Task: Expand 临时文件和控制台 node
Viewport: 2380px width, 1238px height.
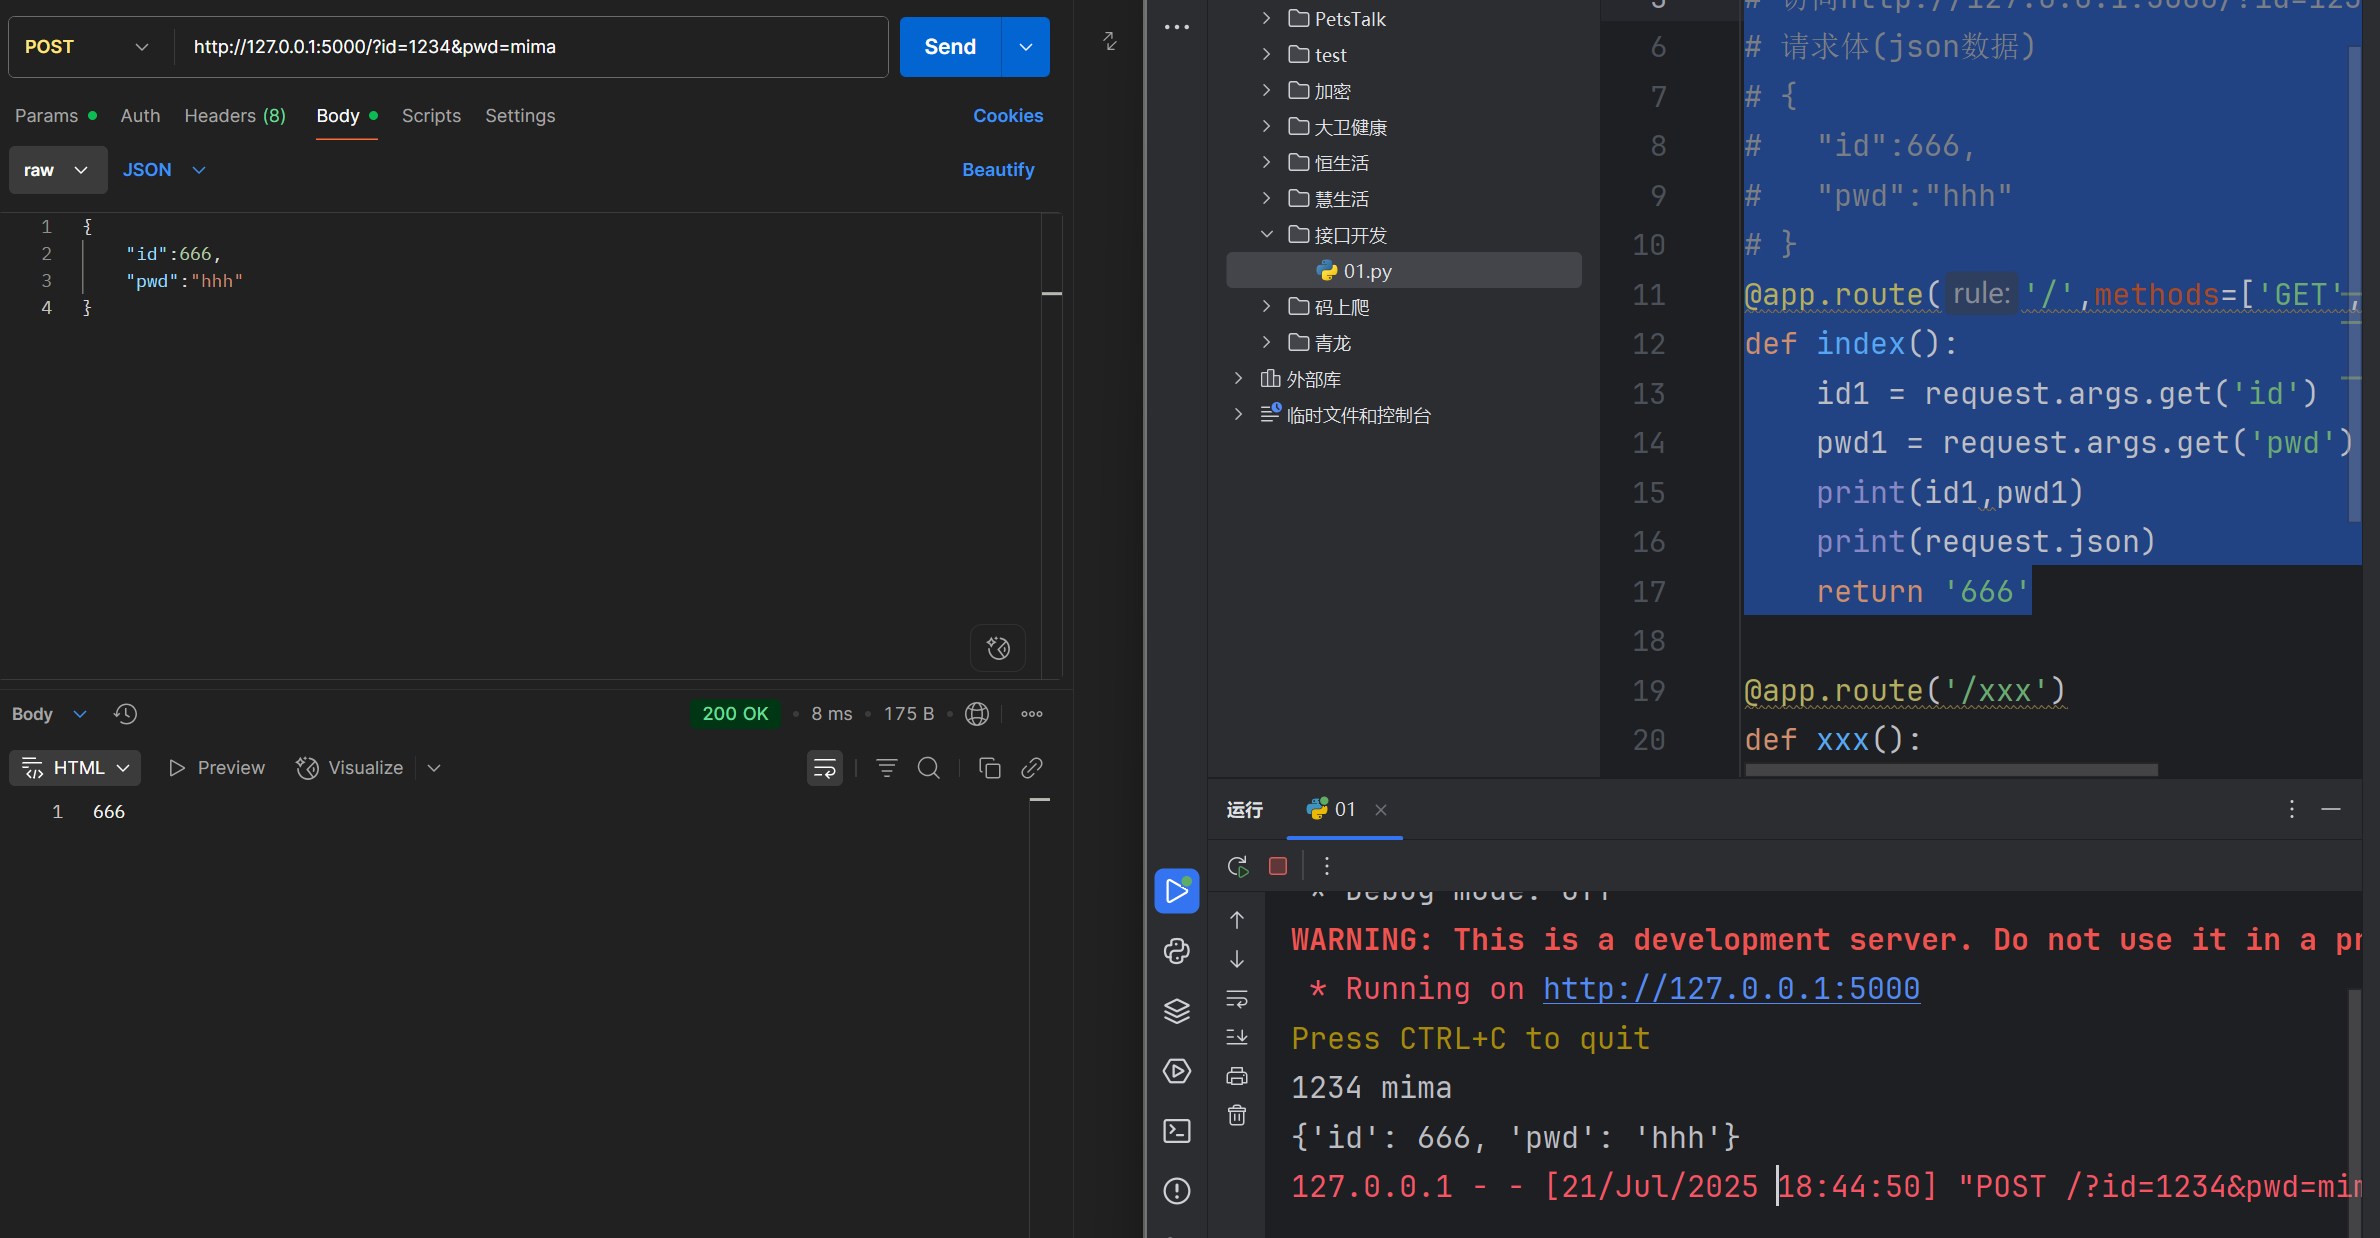Action: [1239, 414]
